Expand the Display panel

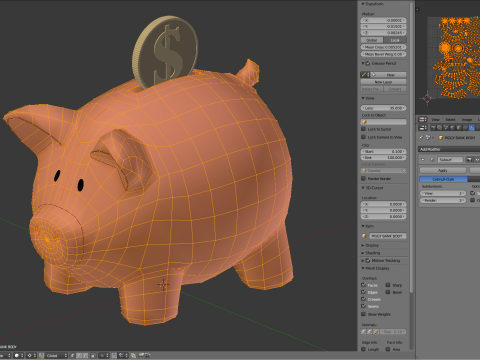363,245
